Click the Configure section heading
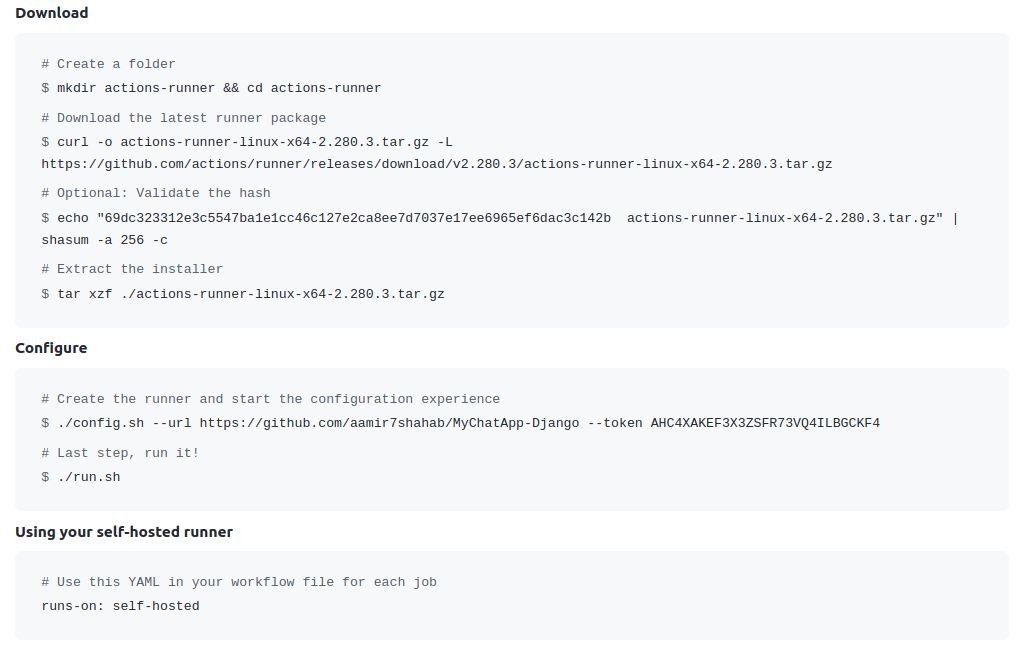Screen dimensions: 1026x653 pos(51,348)
